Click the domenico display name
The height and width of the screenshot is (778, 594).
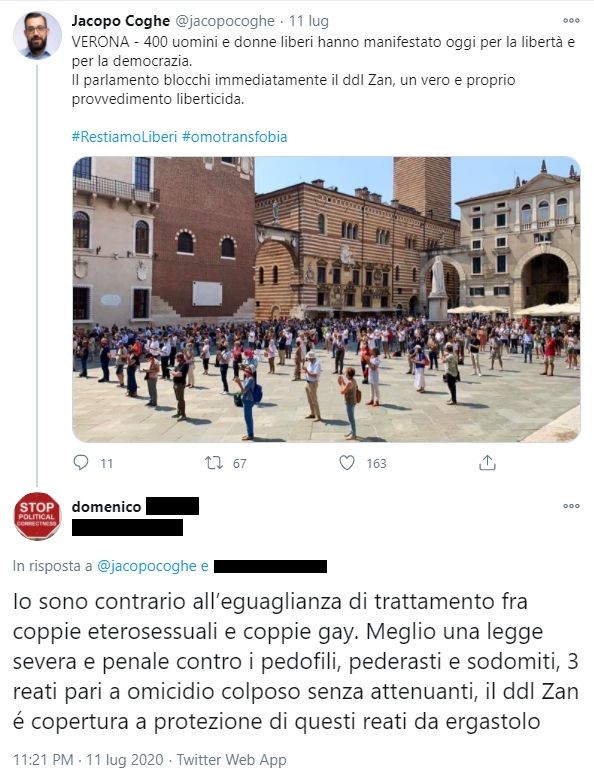106,507
